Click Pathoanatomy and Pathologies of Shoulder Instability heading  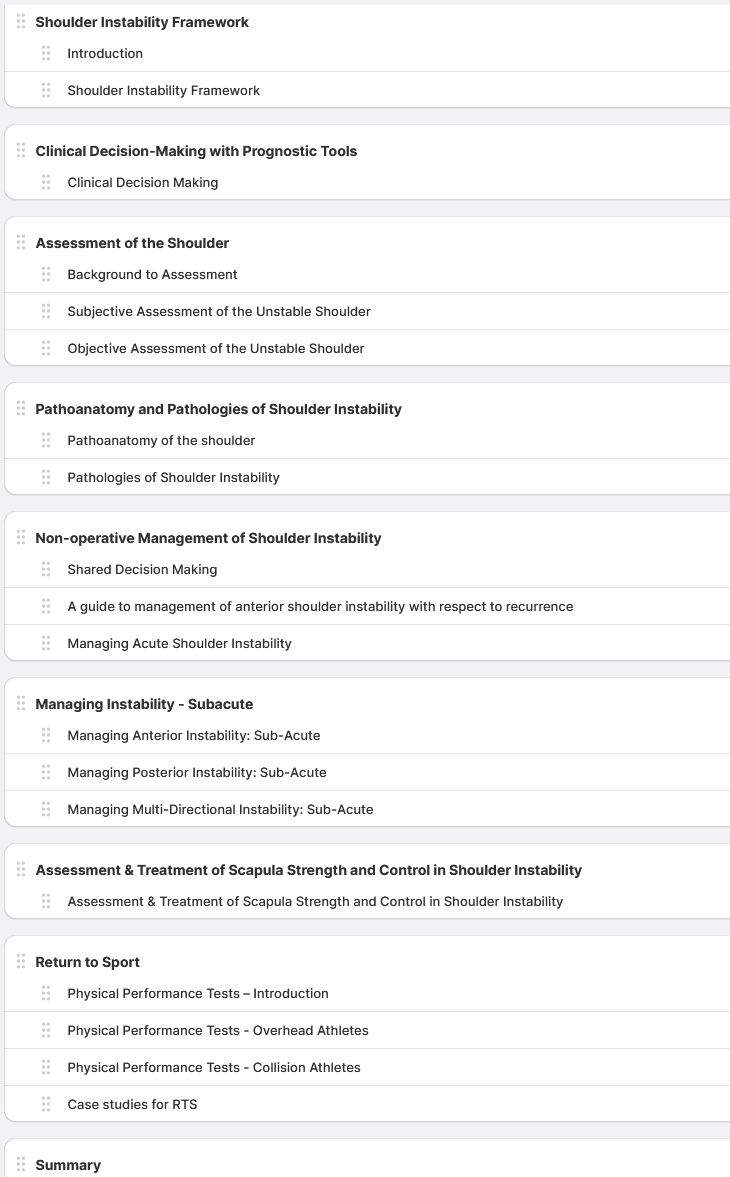pyautogui.click(x=218, y=409)
